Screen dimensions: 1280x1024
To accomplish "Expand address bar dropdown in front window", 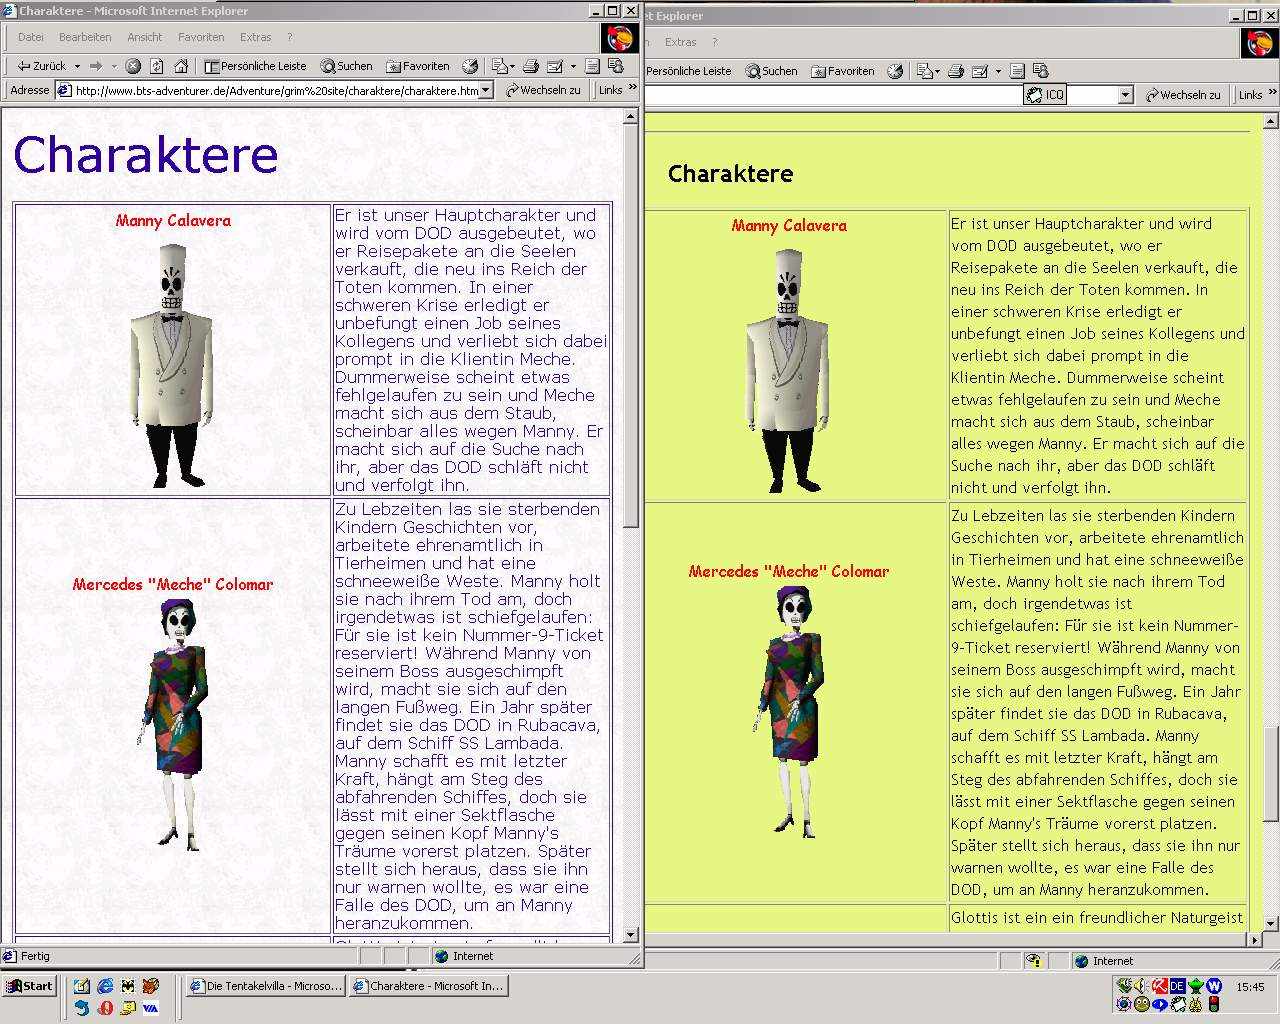I will pos(486,90).
